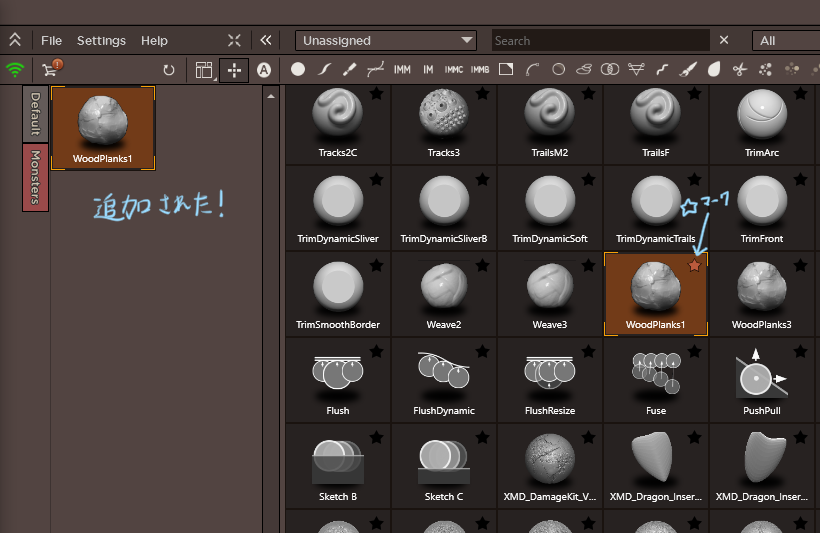Screen dimensions: 820x533
Task: Select the TrimDynamicSliverB brush
Action: [443, 210]
